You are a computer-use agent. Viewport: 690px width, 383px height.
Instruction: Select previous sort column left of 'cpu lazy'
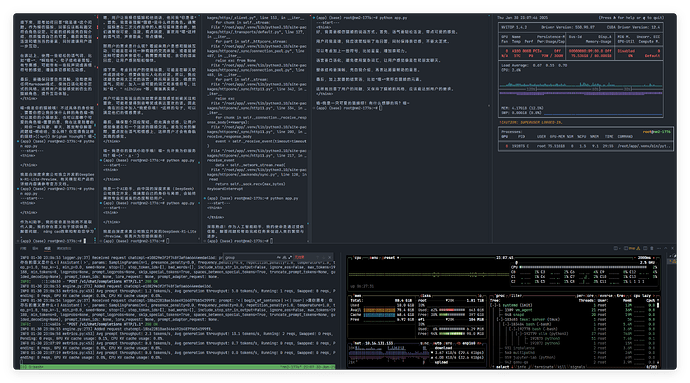[x=631, y=295]
